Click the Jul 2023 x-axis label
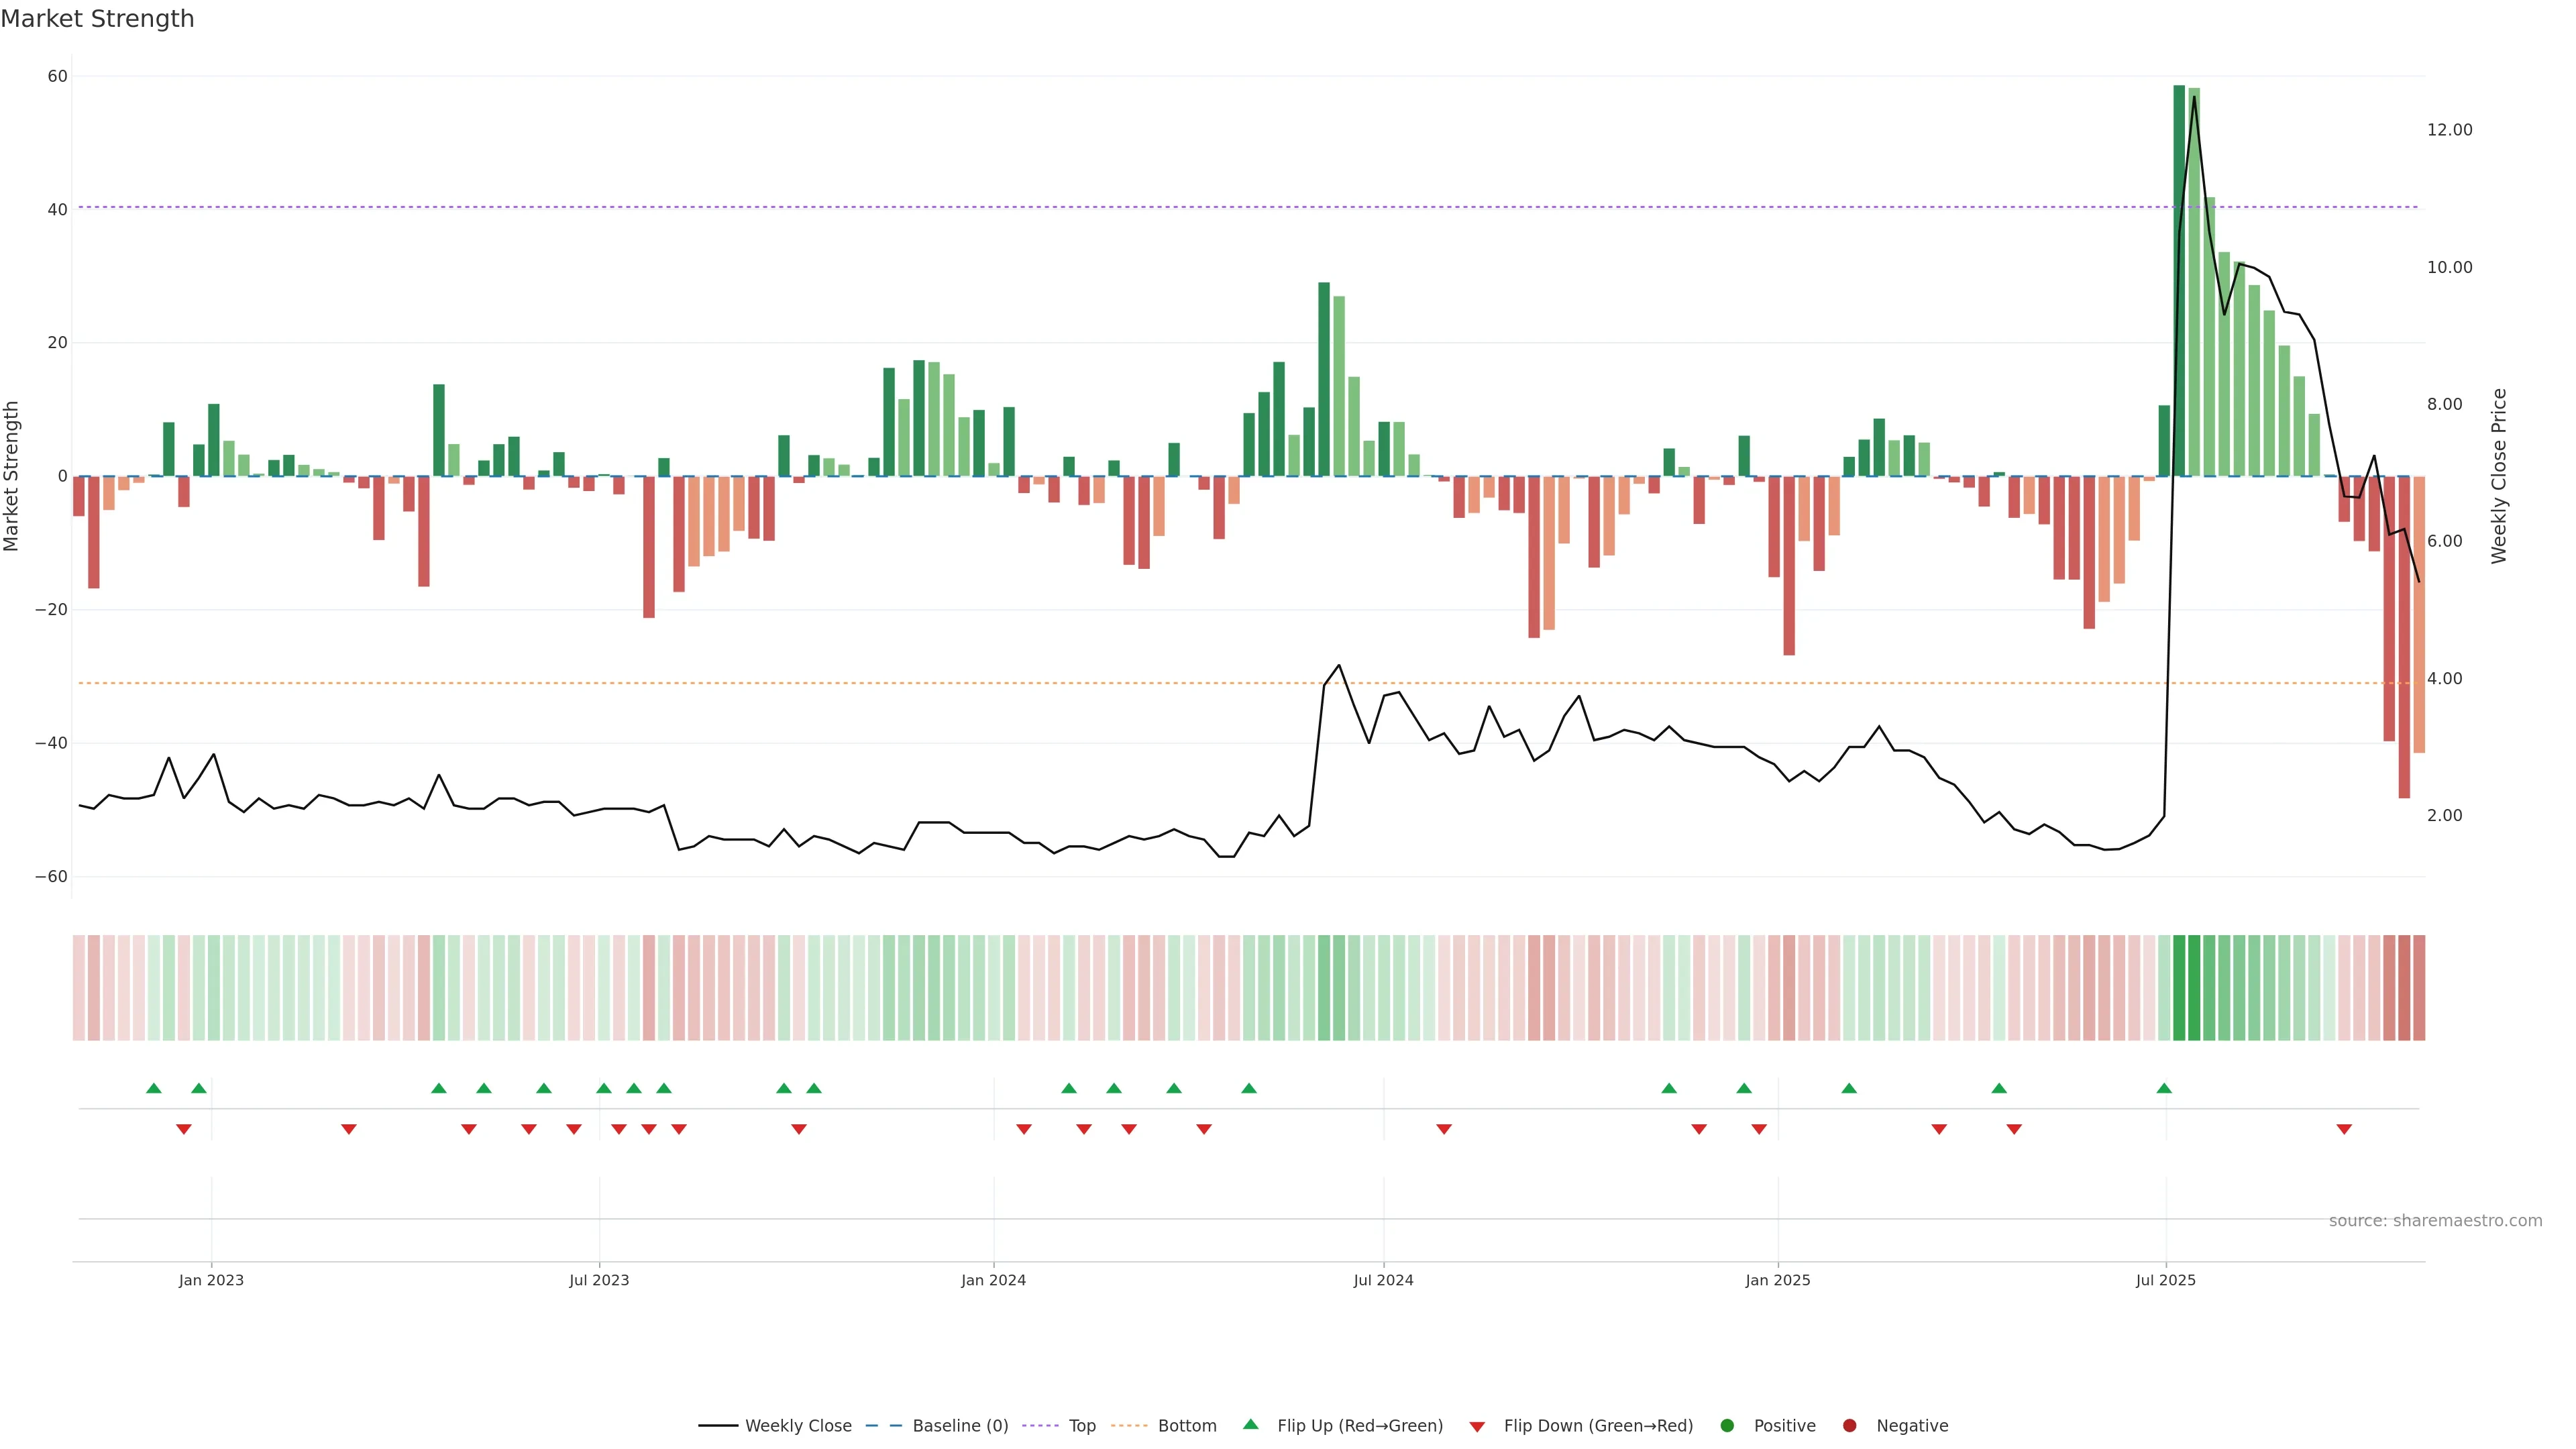Image resolution: width=2576 pixels, height=1449 pixels. click(599, 1280)
